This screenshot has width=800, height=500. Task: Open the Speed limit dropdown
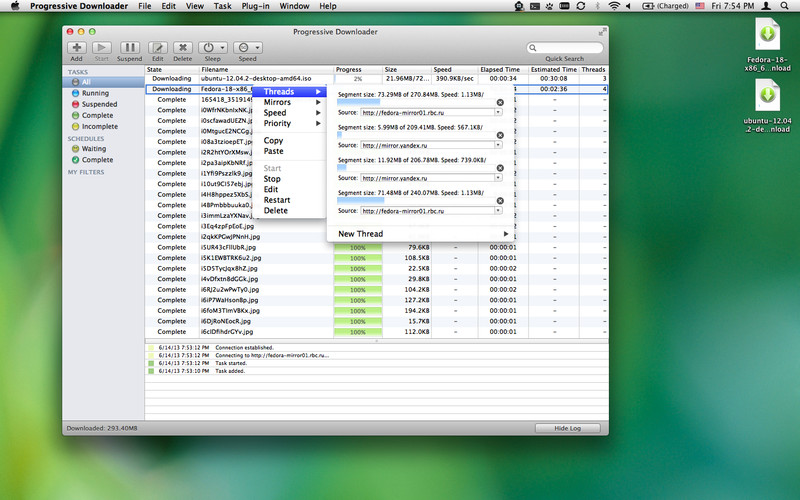click(248, 48)
